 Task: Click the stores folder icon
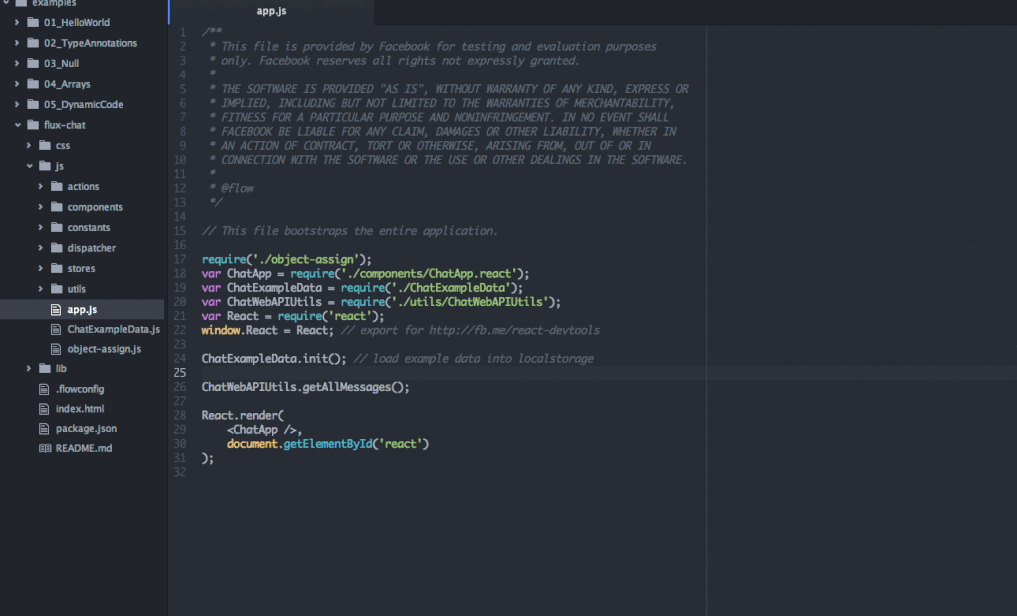tap(56, 268)
